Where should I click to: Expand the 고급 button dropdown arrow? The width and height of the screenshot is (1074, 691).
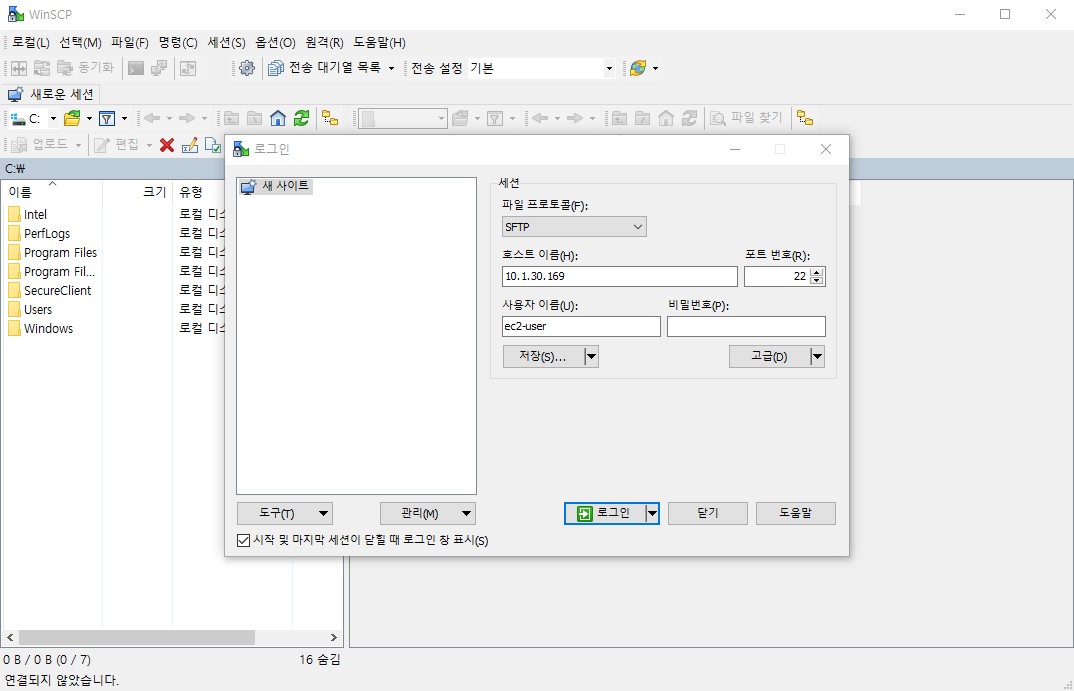pos(816,356)
